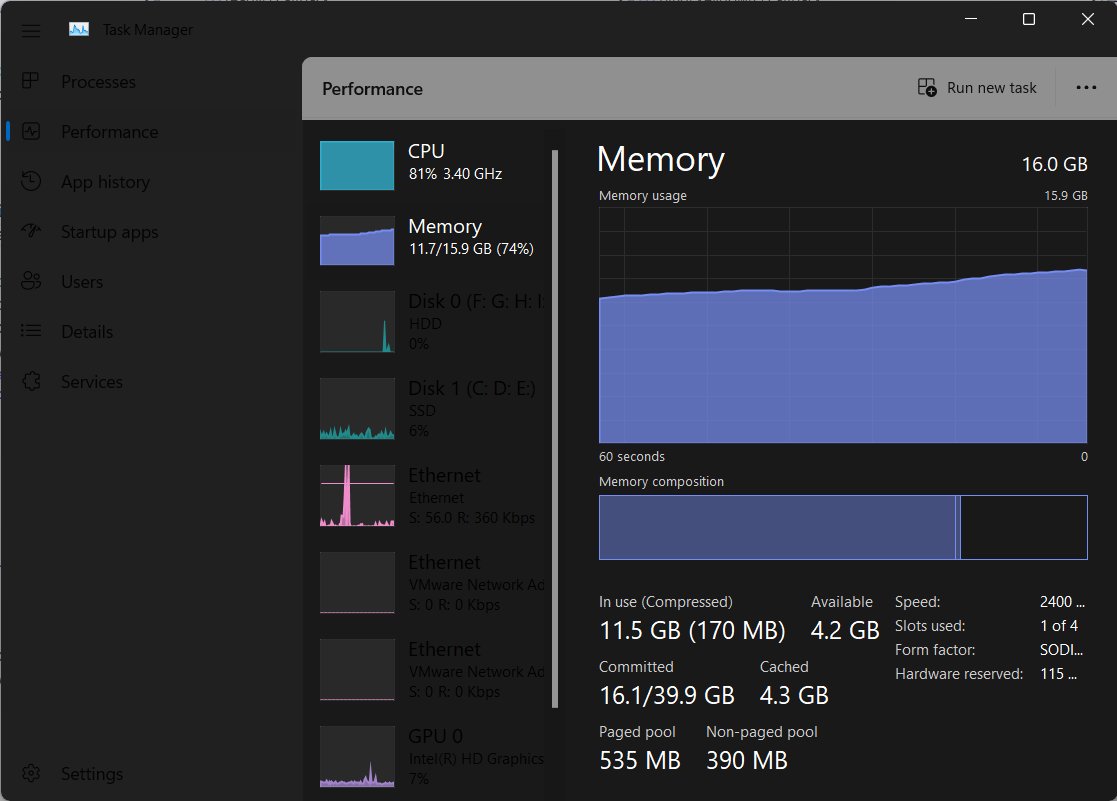Viewport: 1117px width, 801px height.
Task: Close the Task Manager window
Action: [1087, 19]
